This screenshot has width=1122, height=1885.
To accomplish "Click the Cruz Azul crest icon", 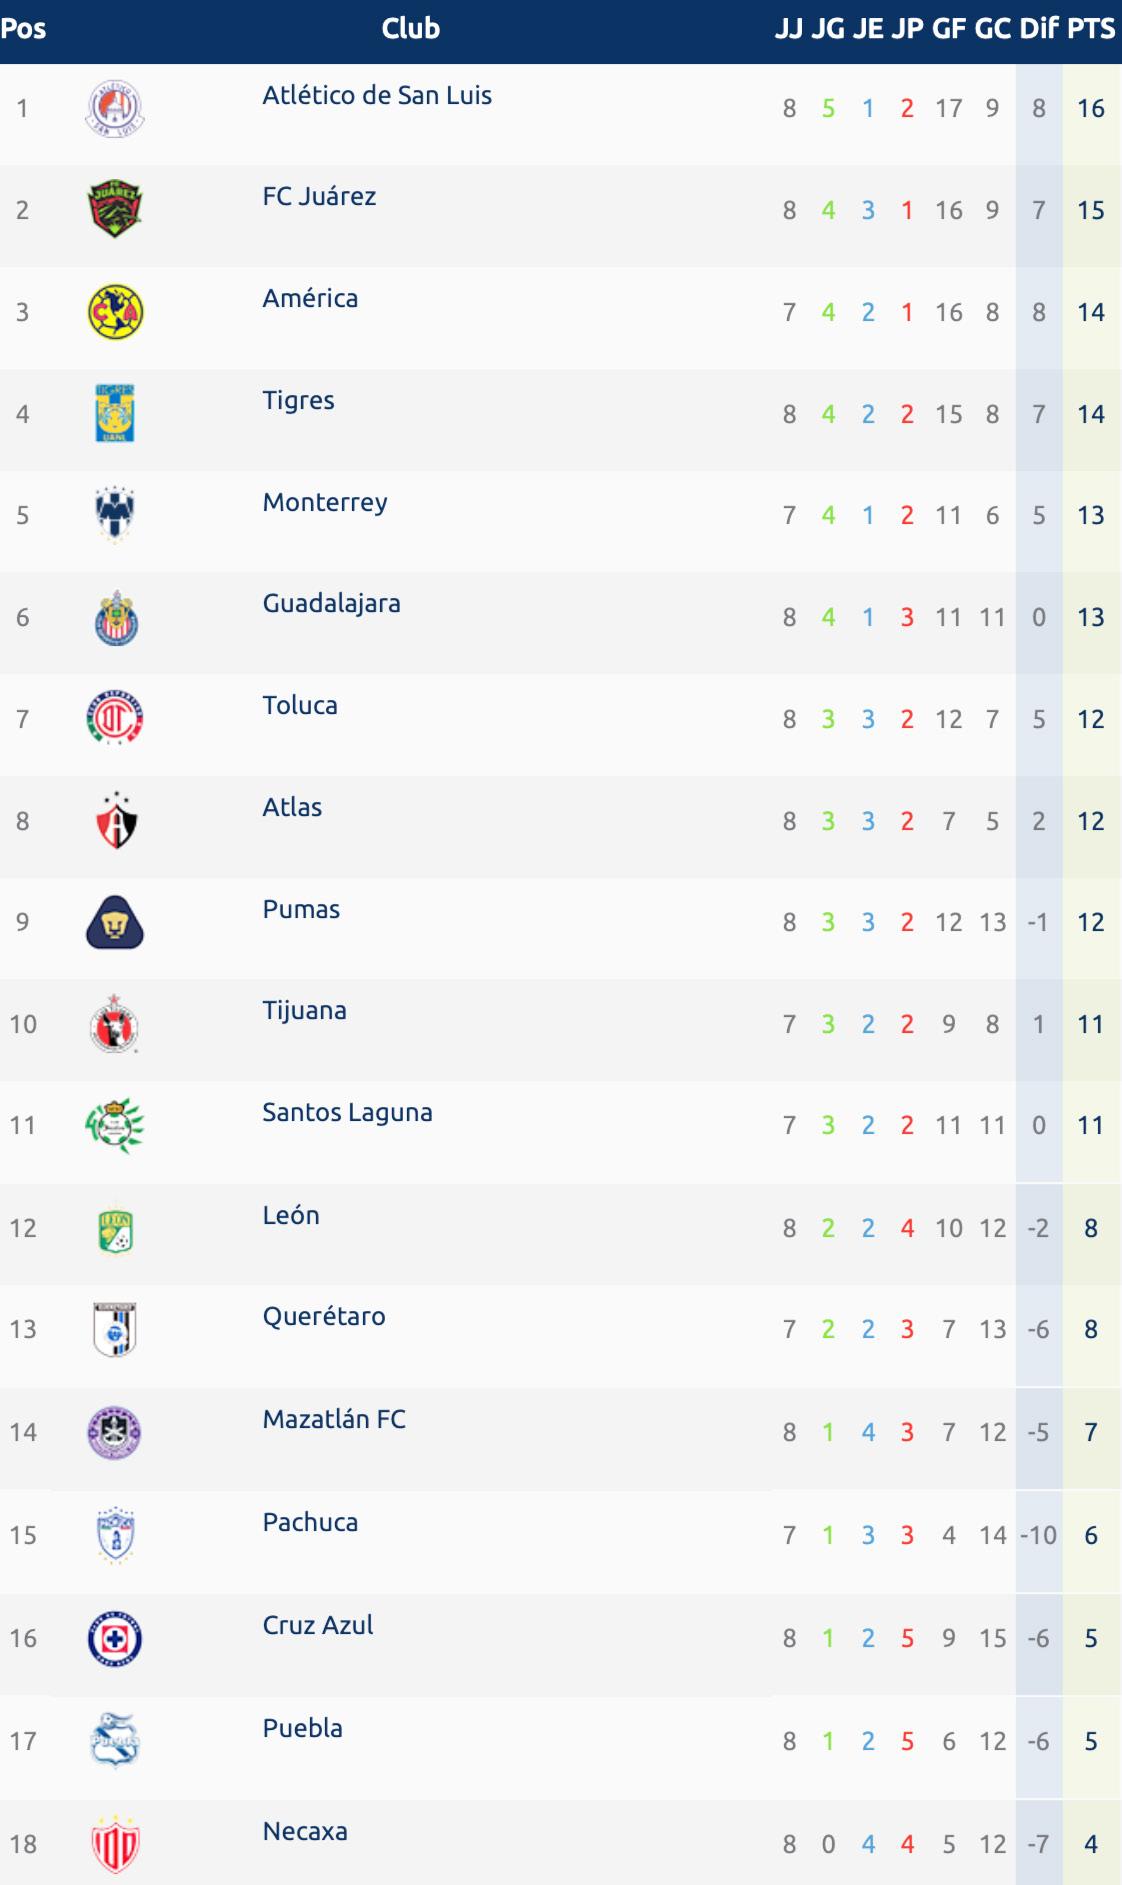I will pos(115,1638).
